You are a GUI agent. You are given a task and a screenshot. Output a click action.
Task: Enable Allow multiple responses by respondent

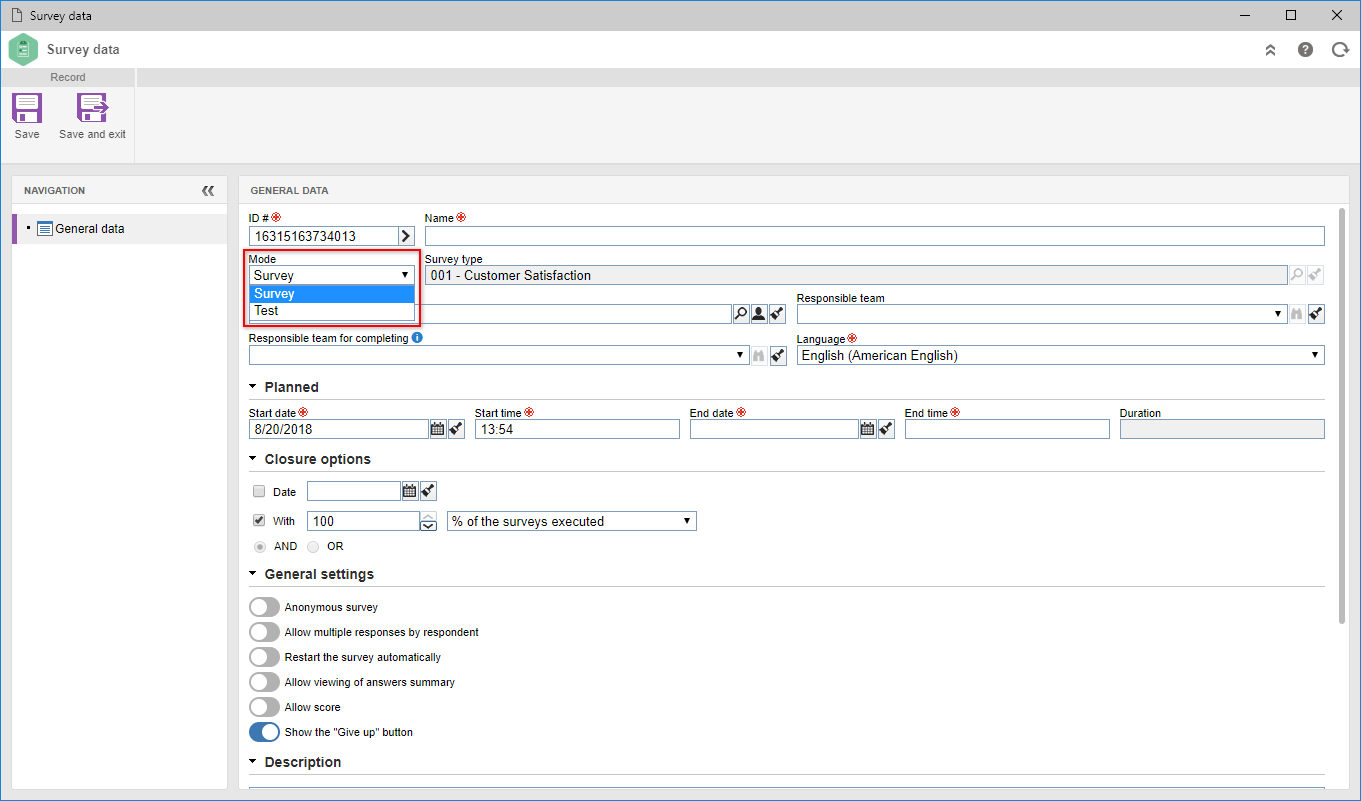click(x=264, y=632)
